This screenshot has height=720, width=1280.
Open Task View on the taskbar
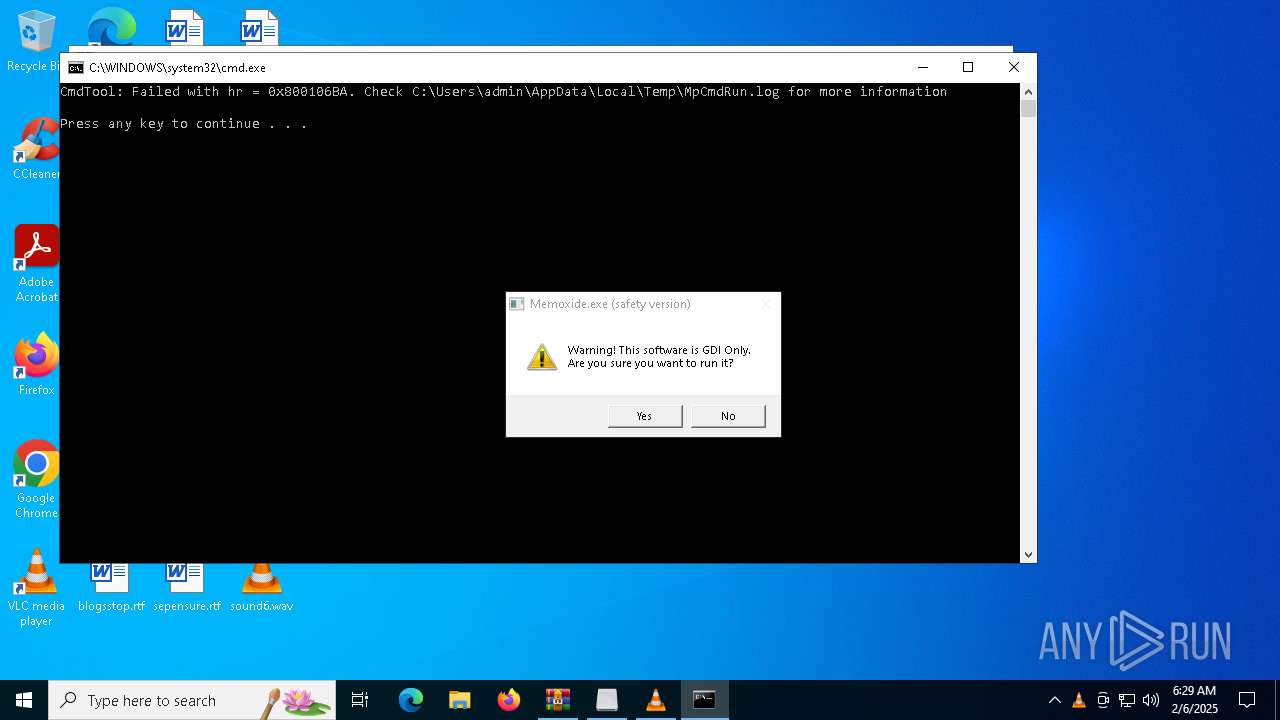coord(360,700)
